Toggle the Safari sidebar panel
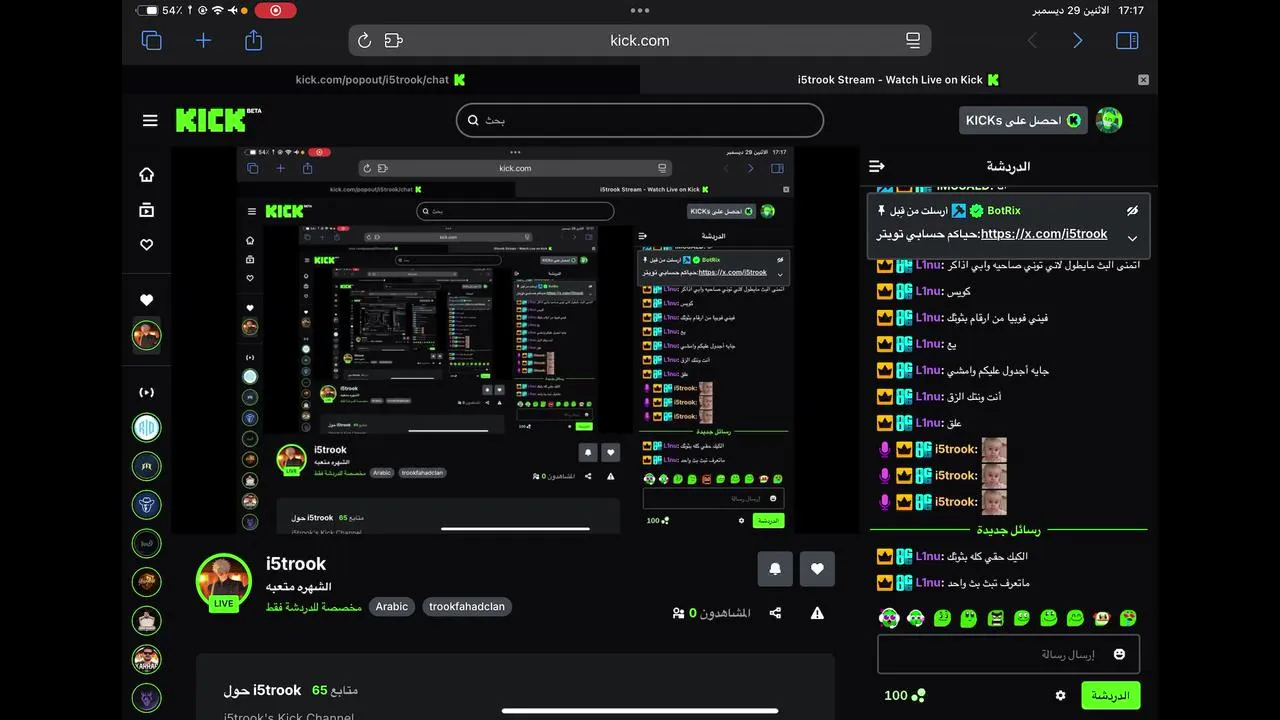Viewport: 1280px width, 720px height. coord(1127,40)
